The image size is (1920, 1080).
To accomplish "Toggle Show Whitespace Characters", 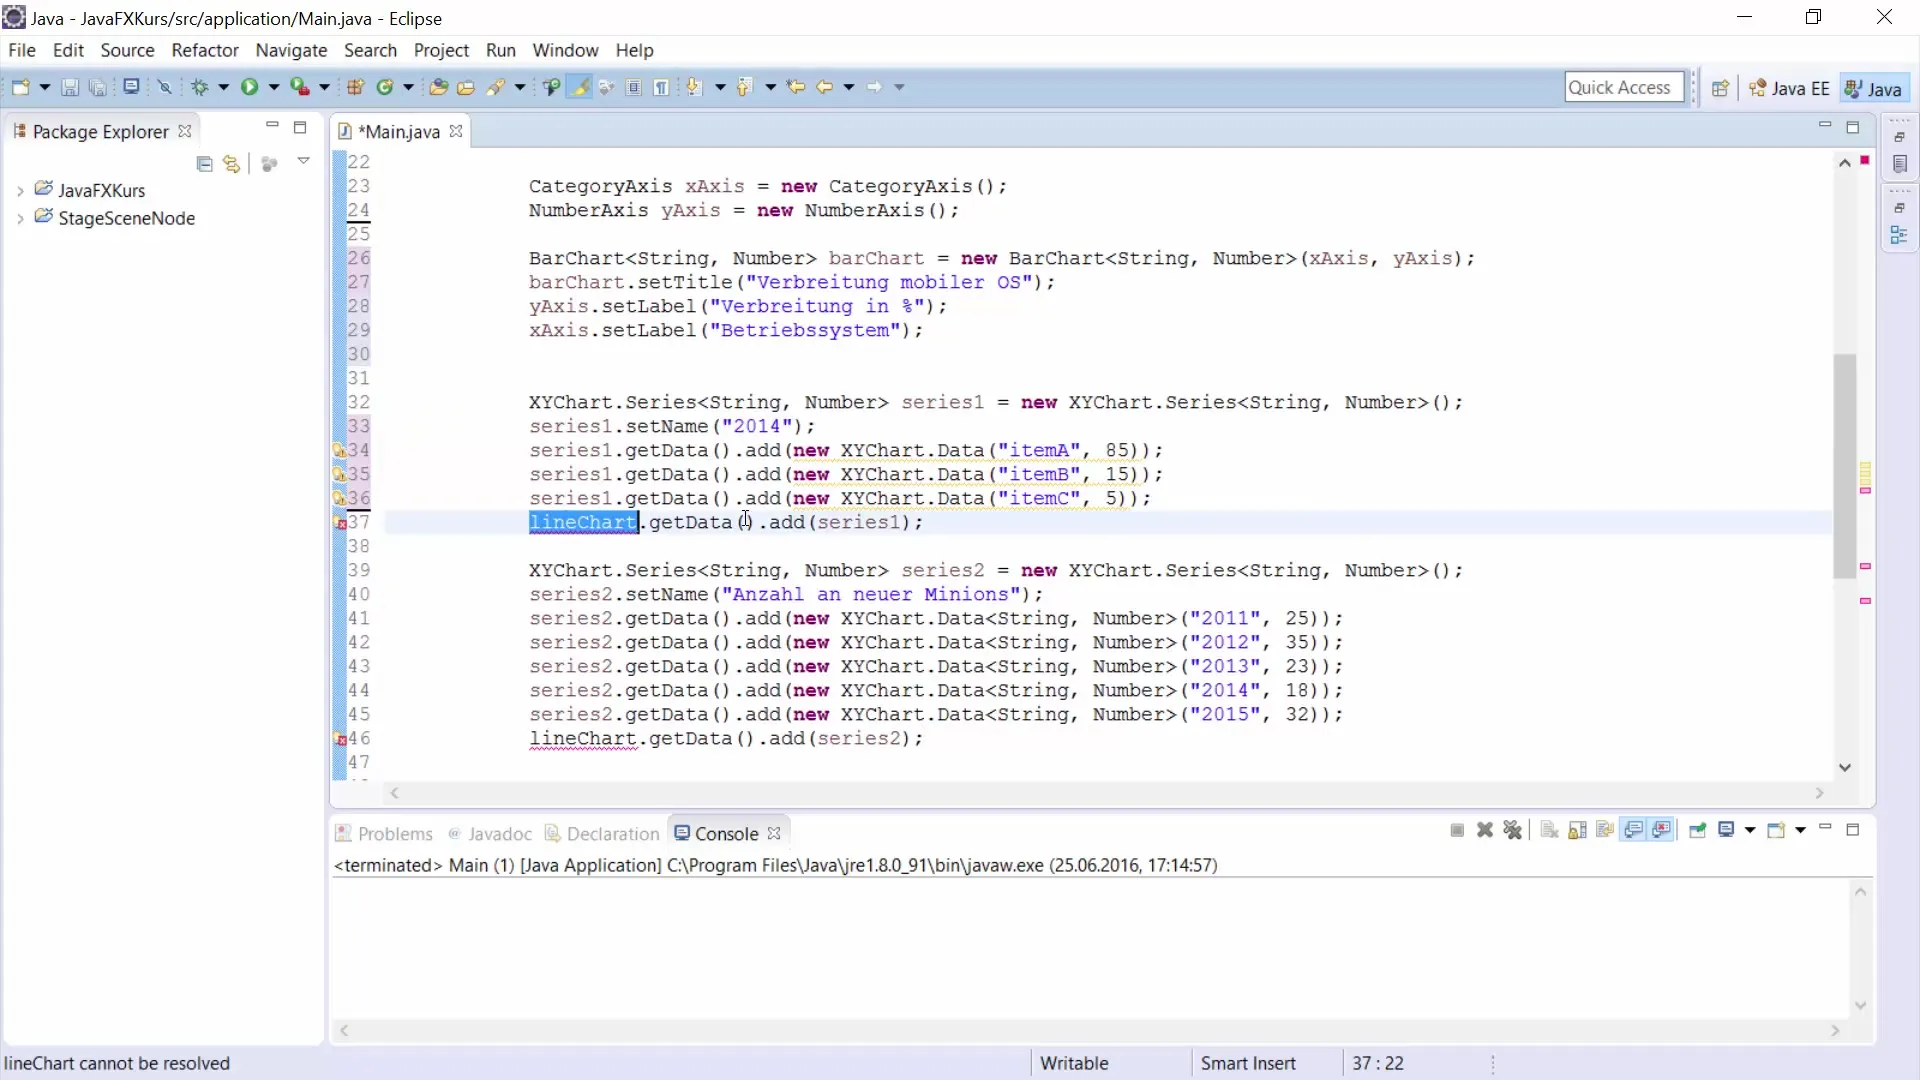I will 662,87.
